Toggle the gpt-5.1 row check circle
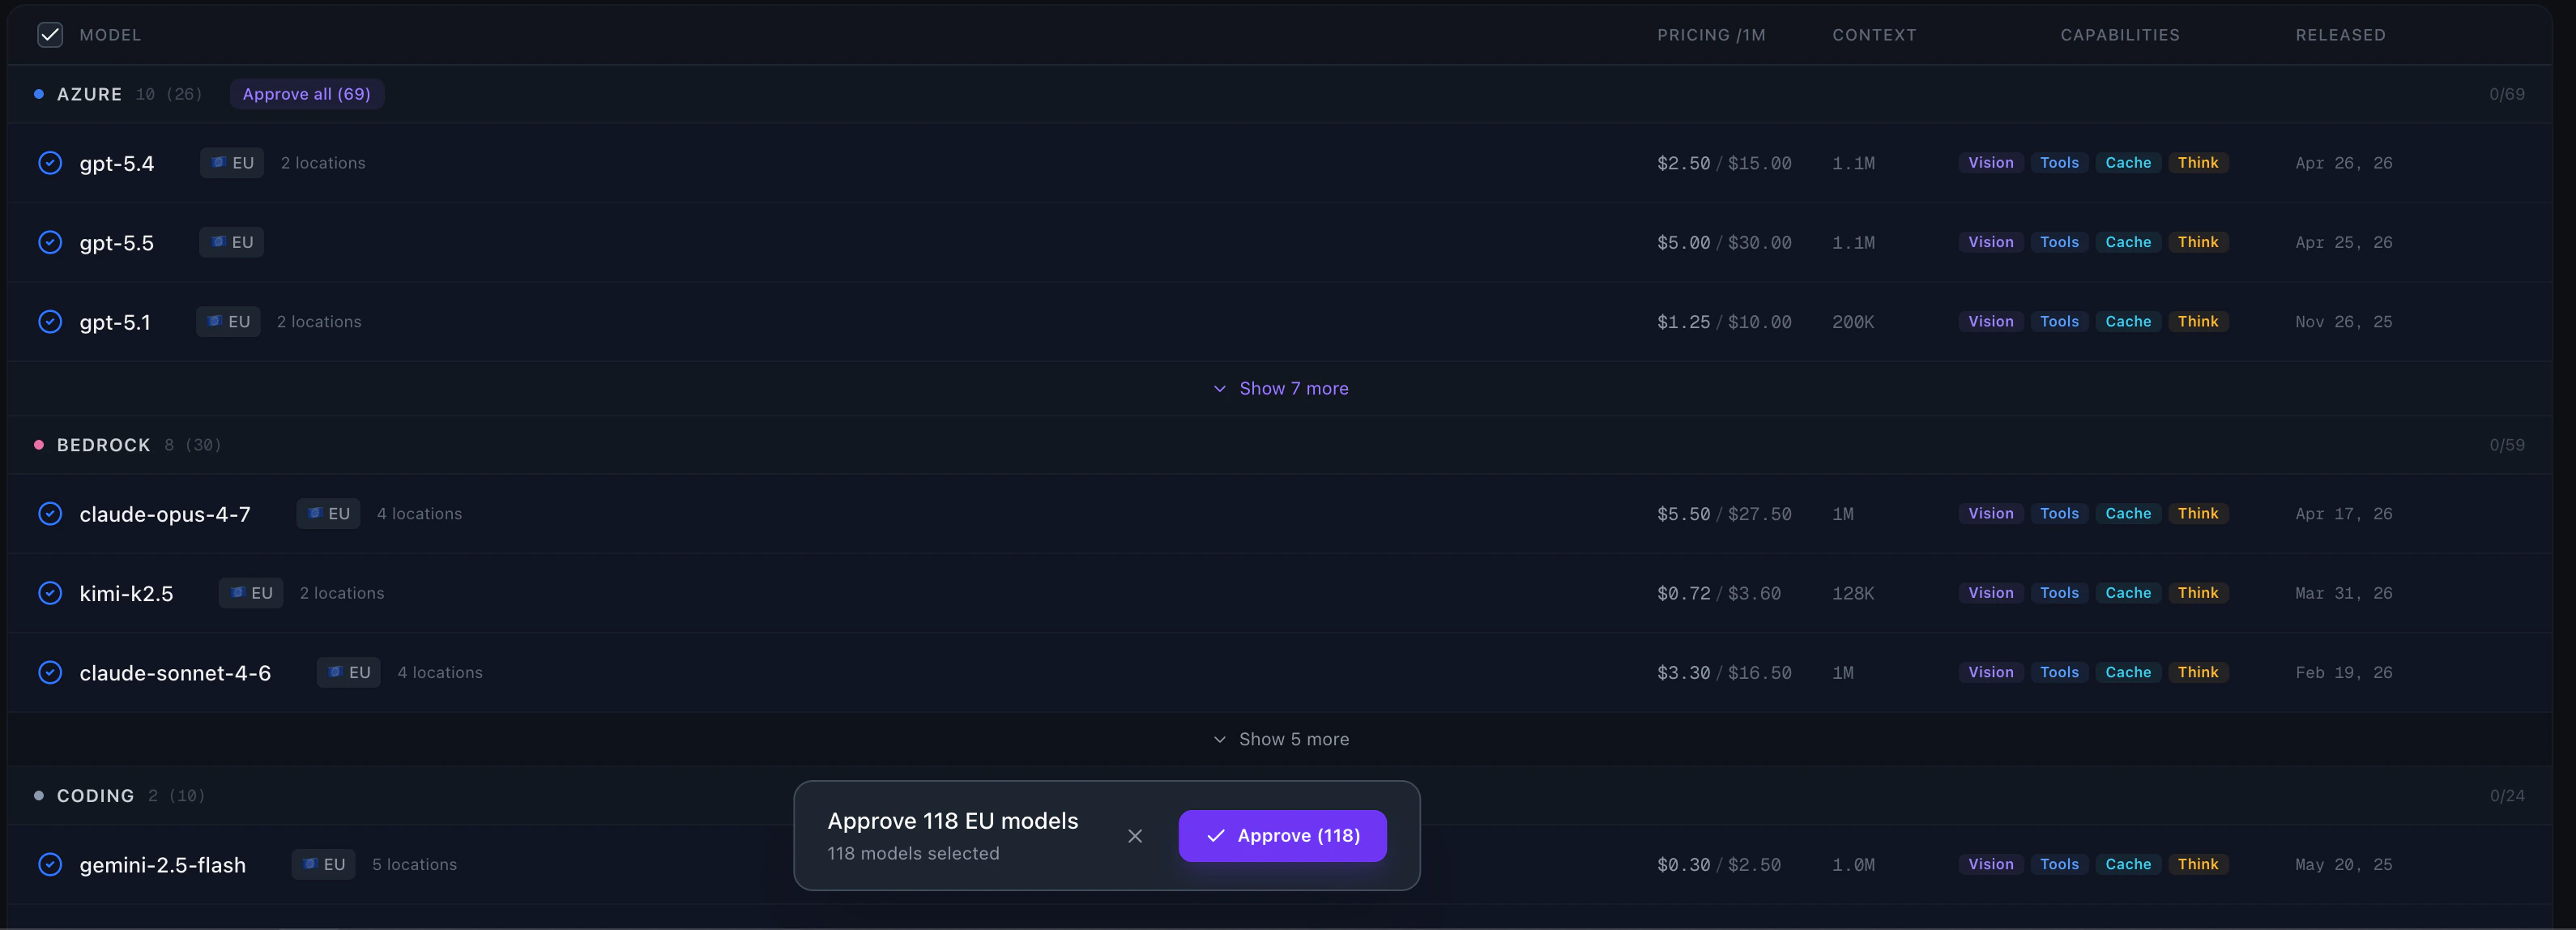 [x=50, y=321]
